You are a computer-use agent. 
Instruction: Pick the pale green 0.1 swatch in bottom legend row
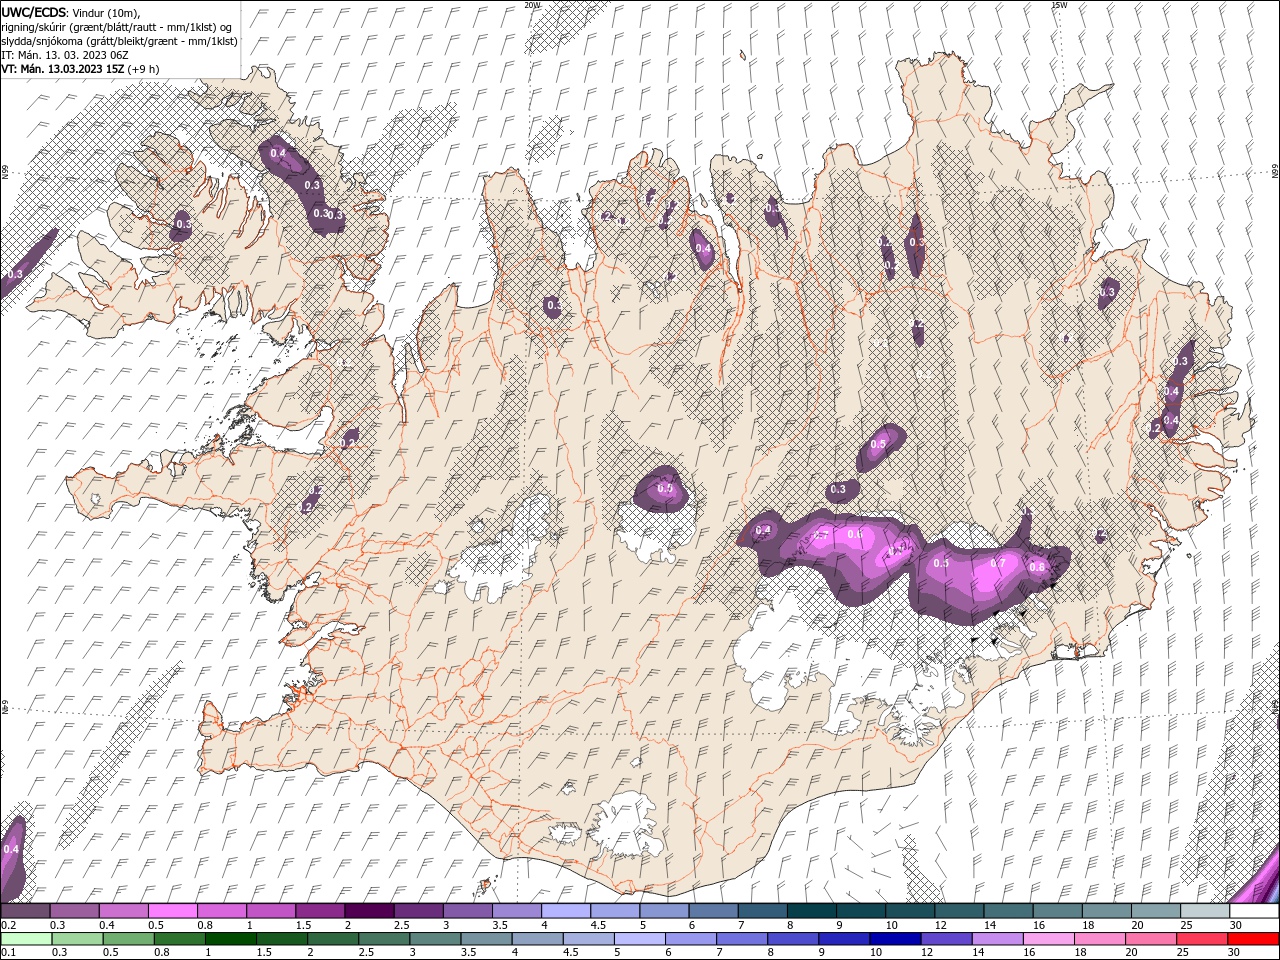25,939
